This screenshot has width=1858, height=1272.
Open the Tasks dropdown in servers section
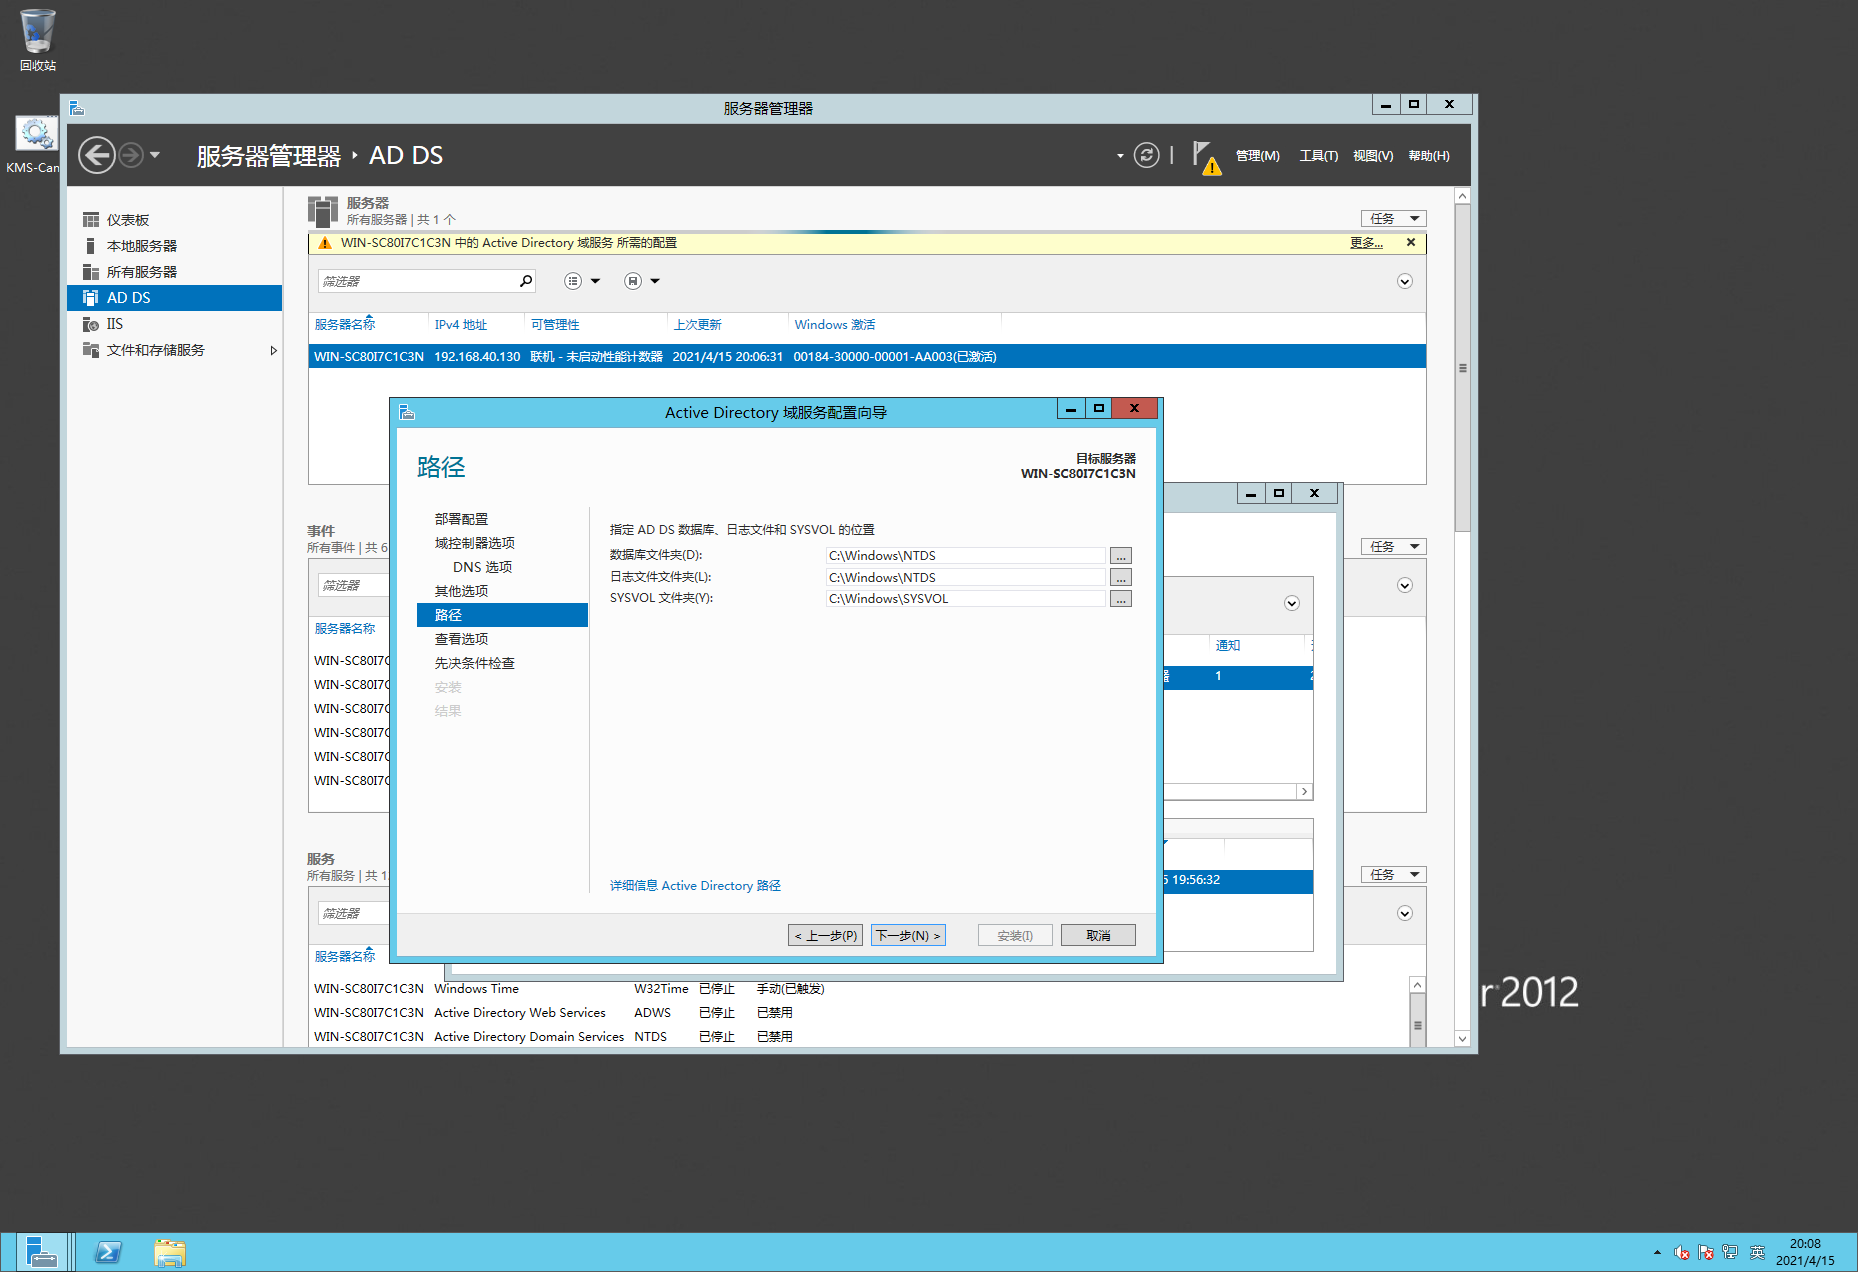click(1393, 218)
